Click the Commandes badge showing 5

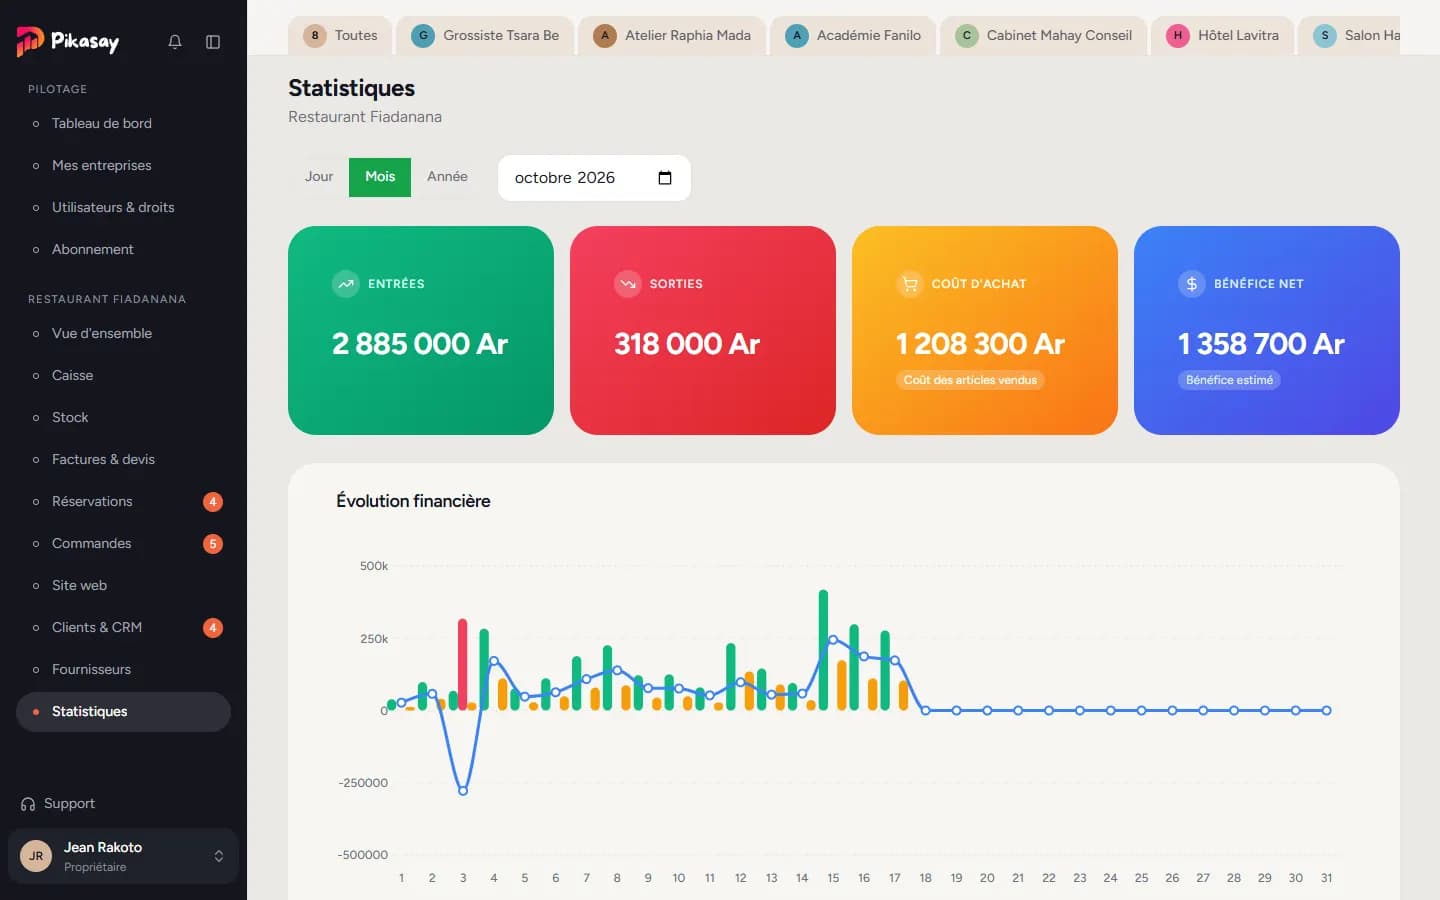213,544
